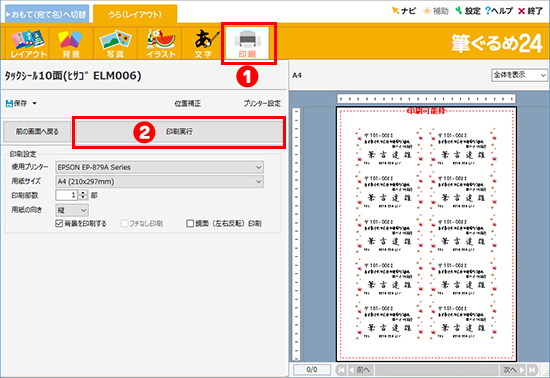
Task: Expand the 使用プリンター dropdown
Action: click(160, 167)
